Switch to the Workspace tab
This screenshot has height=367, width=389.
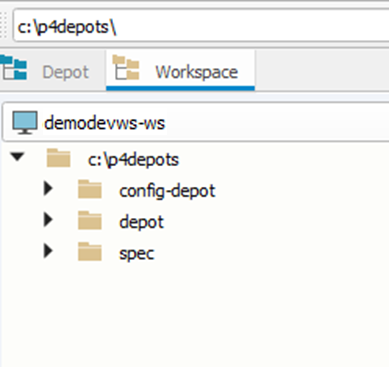[180, 71]
